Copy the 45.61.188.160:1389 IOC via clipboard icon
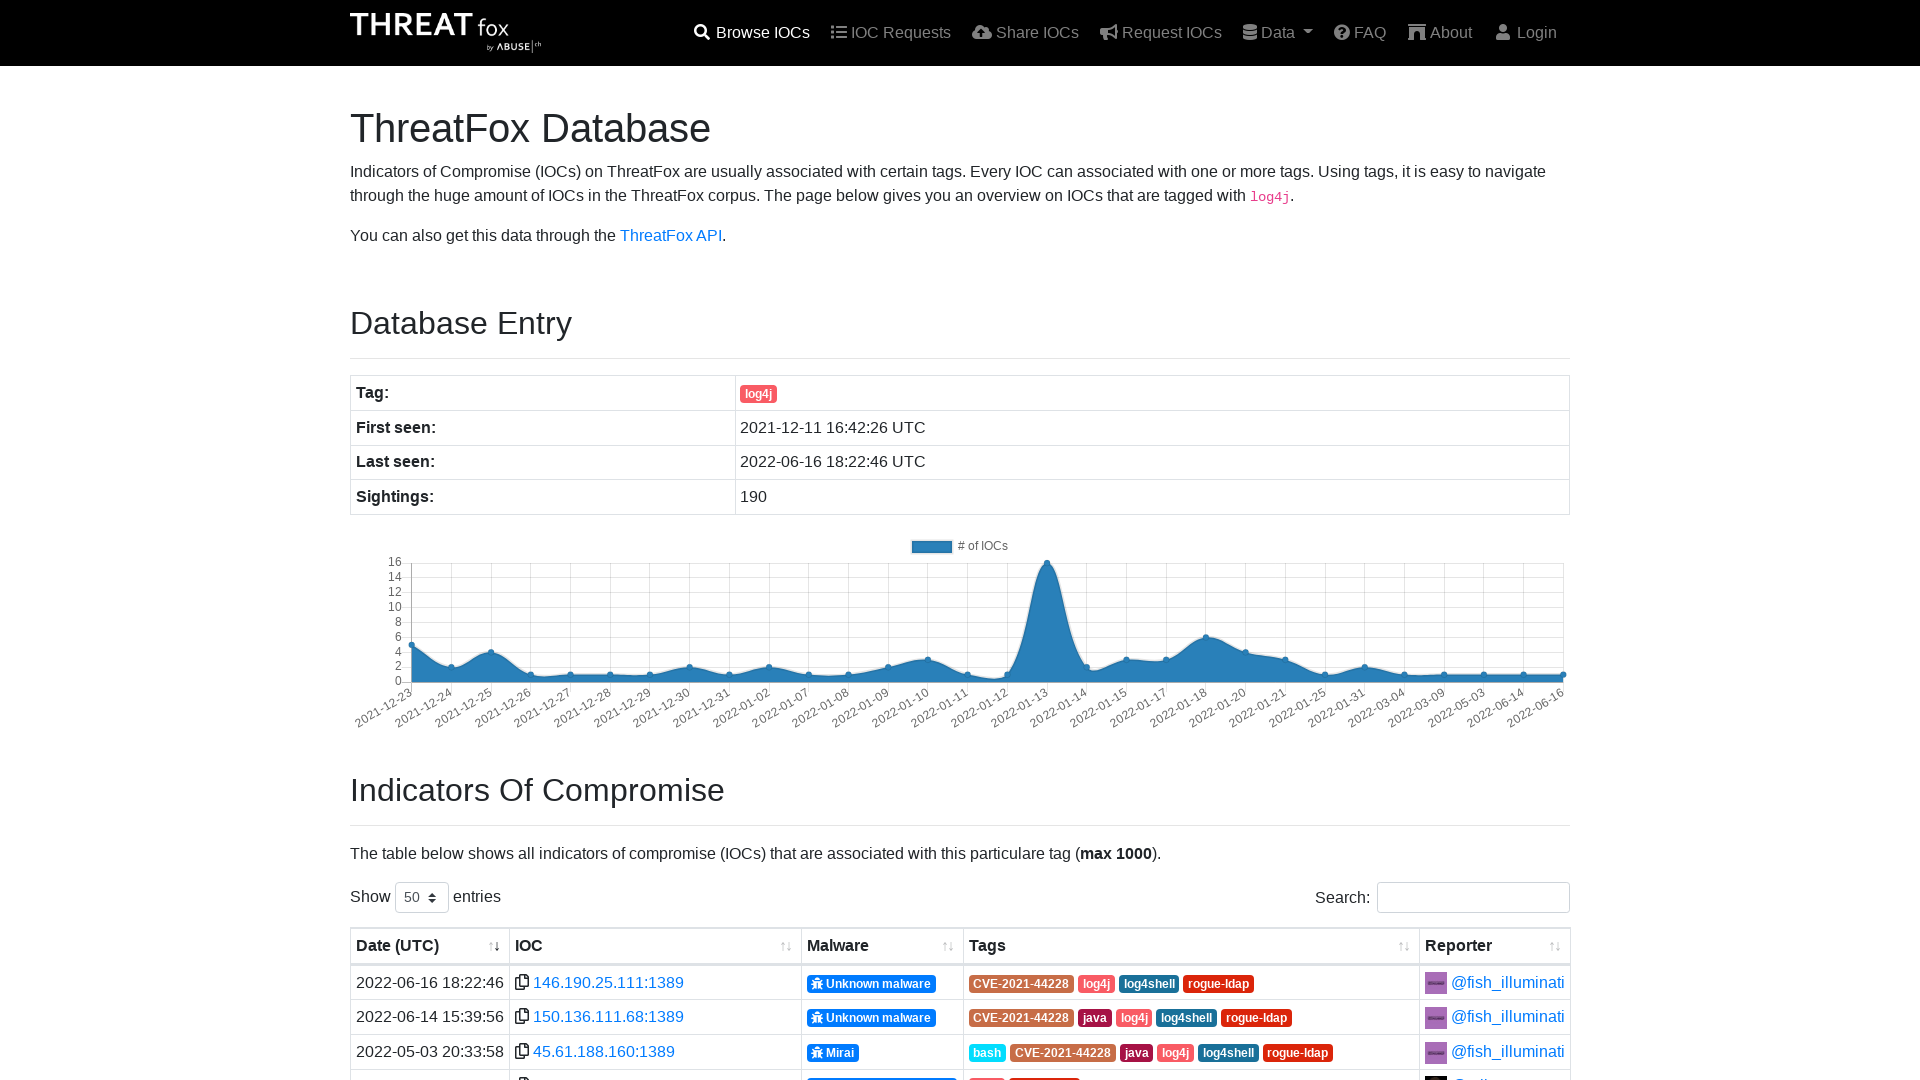 point(522,1051)
